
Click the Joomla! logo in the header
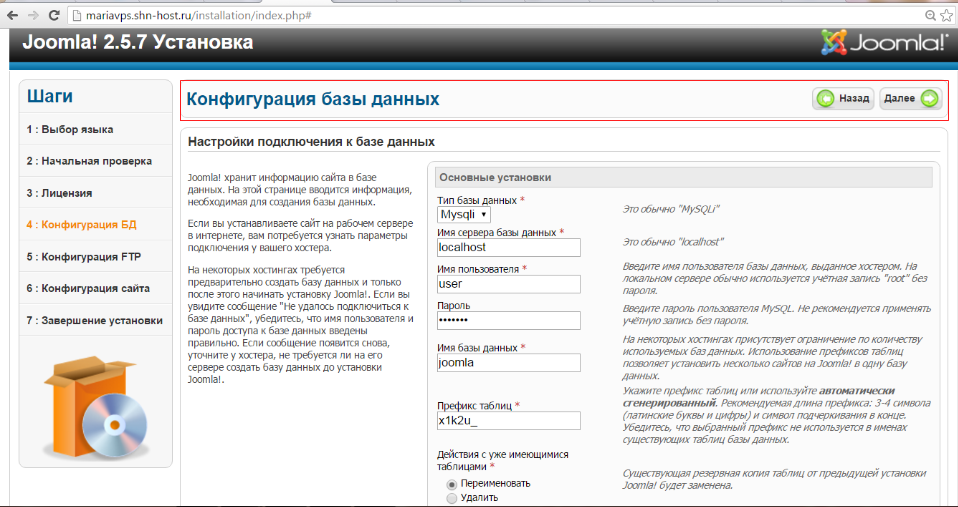tap(883, 43)
